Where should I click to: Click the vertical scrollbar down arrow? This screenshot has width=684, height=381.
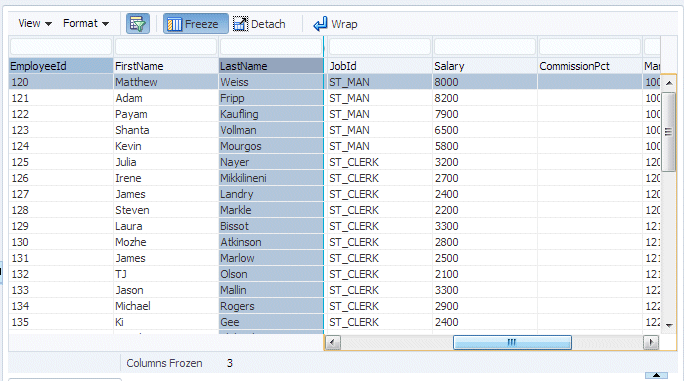pyautogui.click(x=669, y=325)
